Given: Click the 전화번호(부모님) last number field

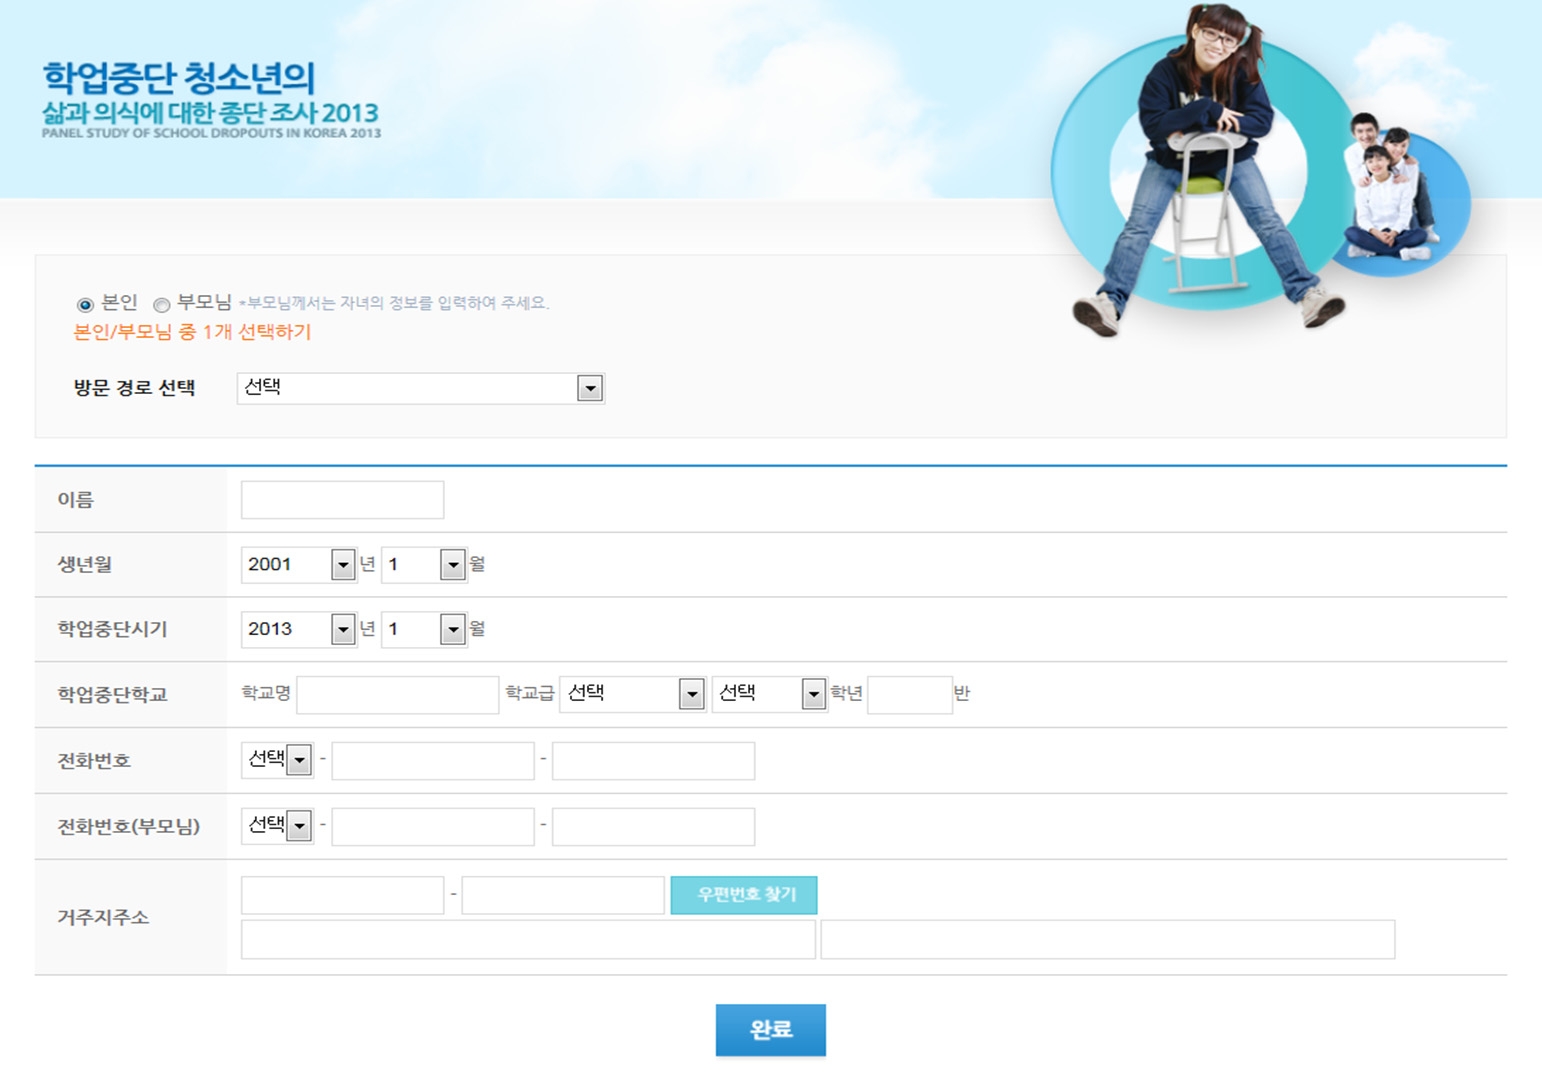Looking at the screenshot, I should 653,827.
